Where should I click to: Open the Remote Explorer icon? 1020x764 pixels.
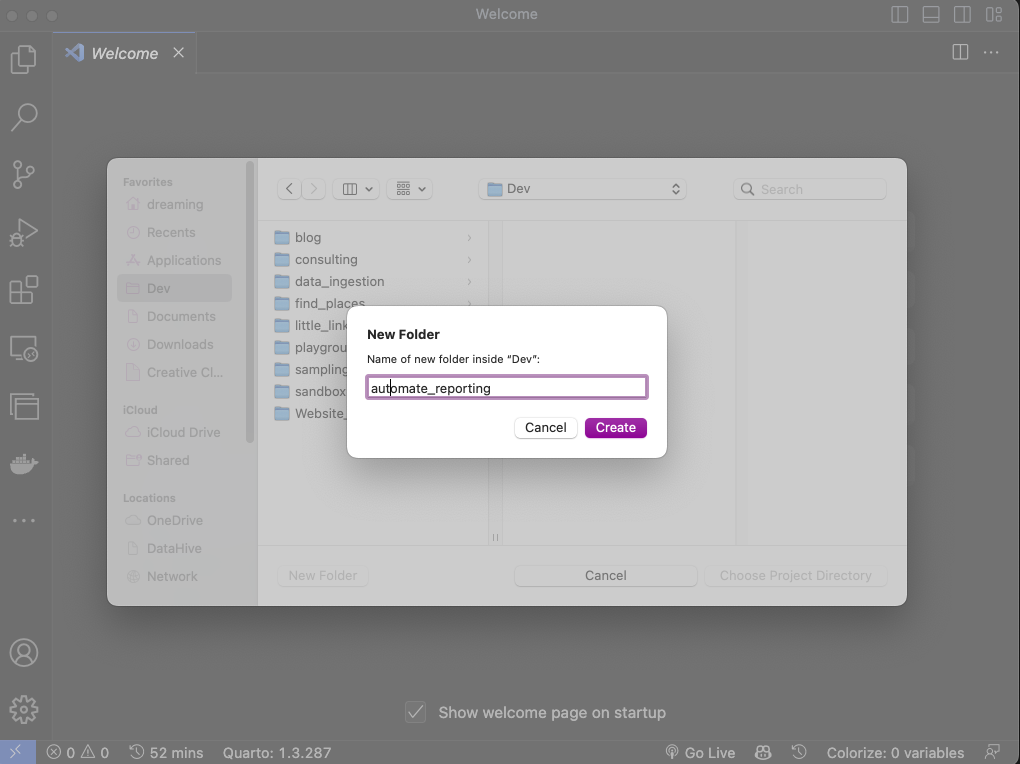click(x=24, y=349)
